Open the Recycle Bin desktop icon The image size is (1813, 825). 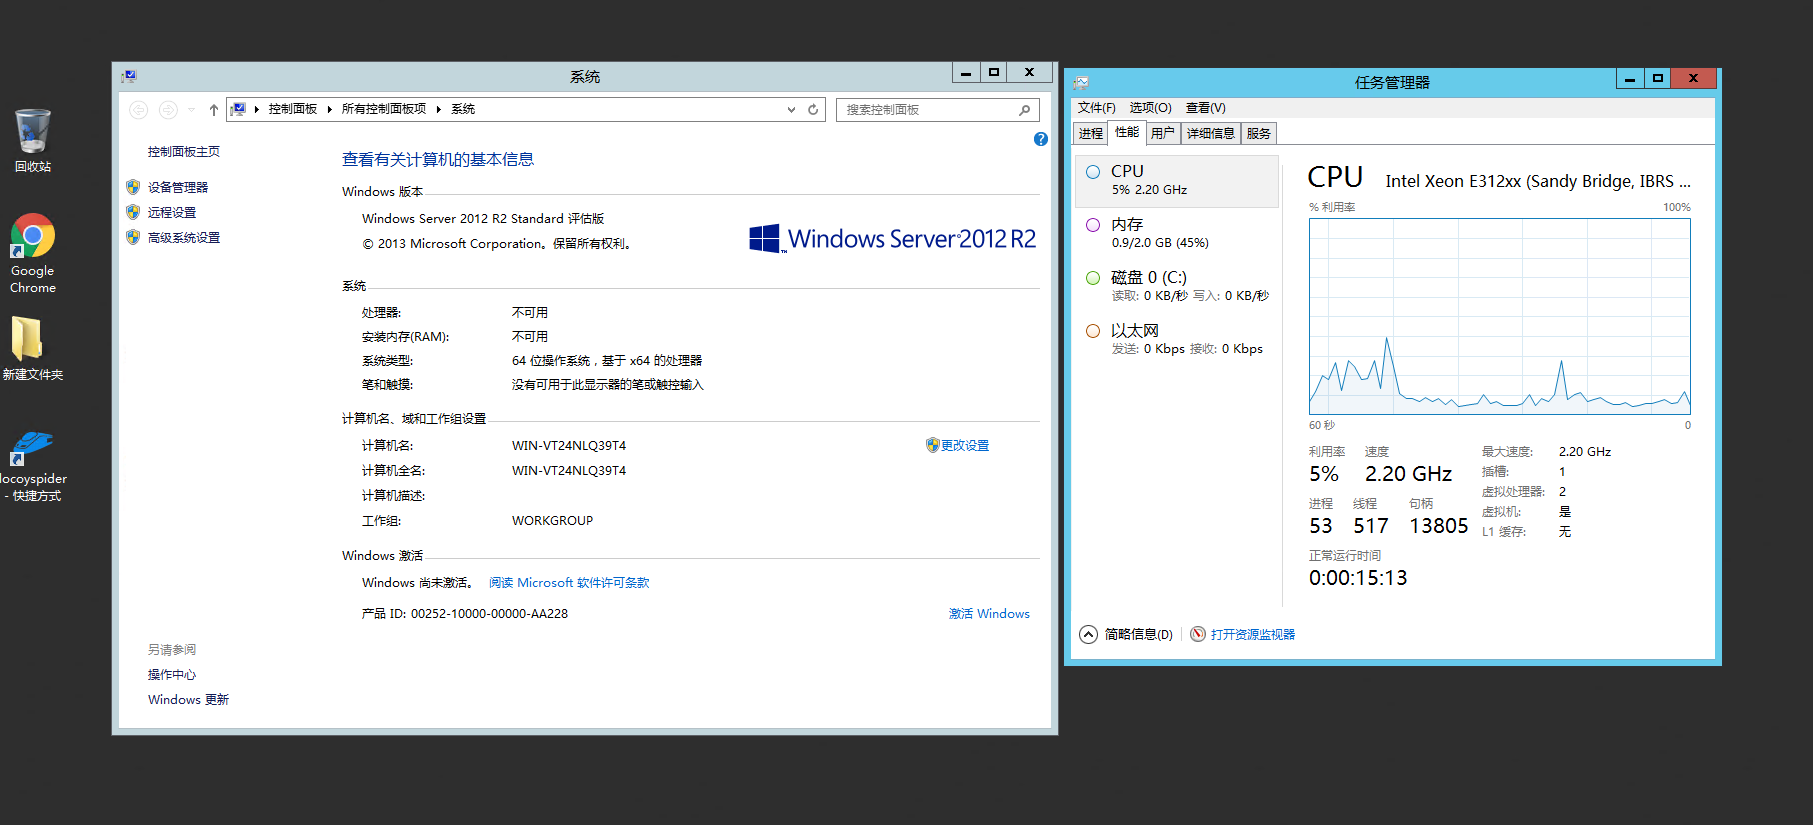(32, 135)
